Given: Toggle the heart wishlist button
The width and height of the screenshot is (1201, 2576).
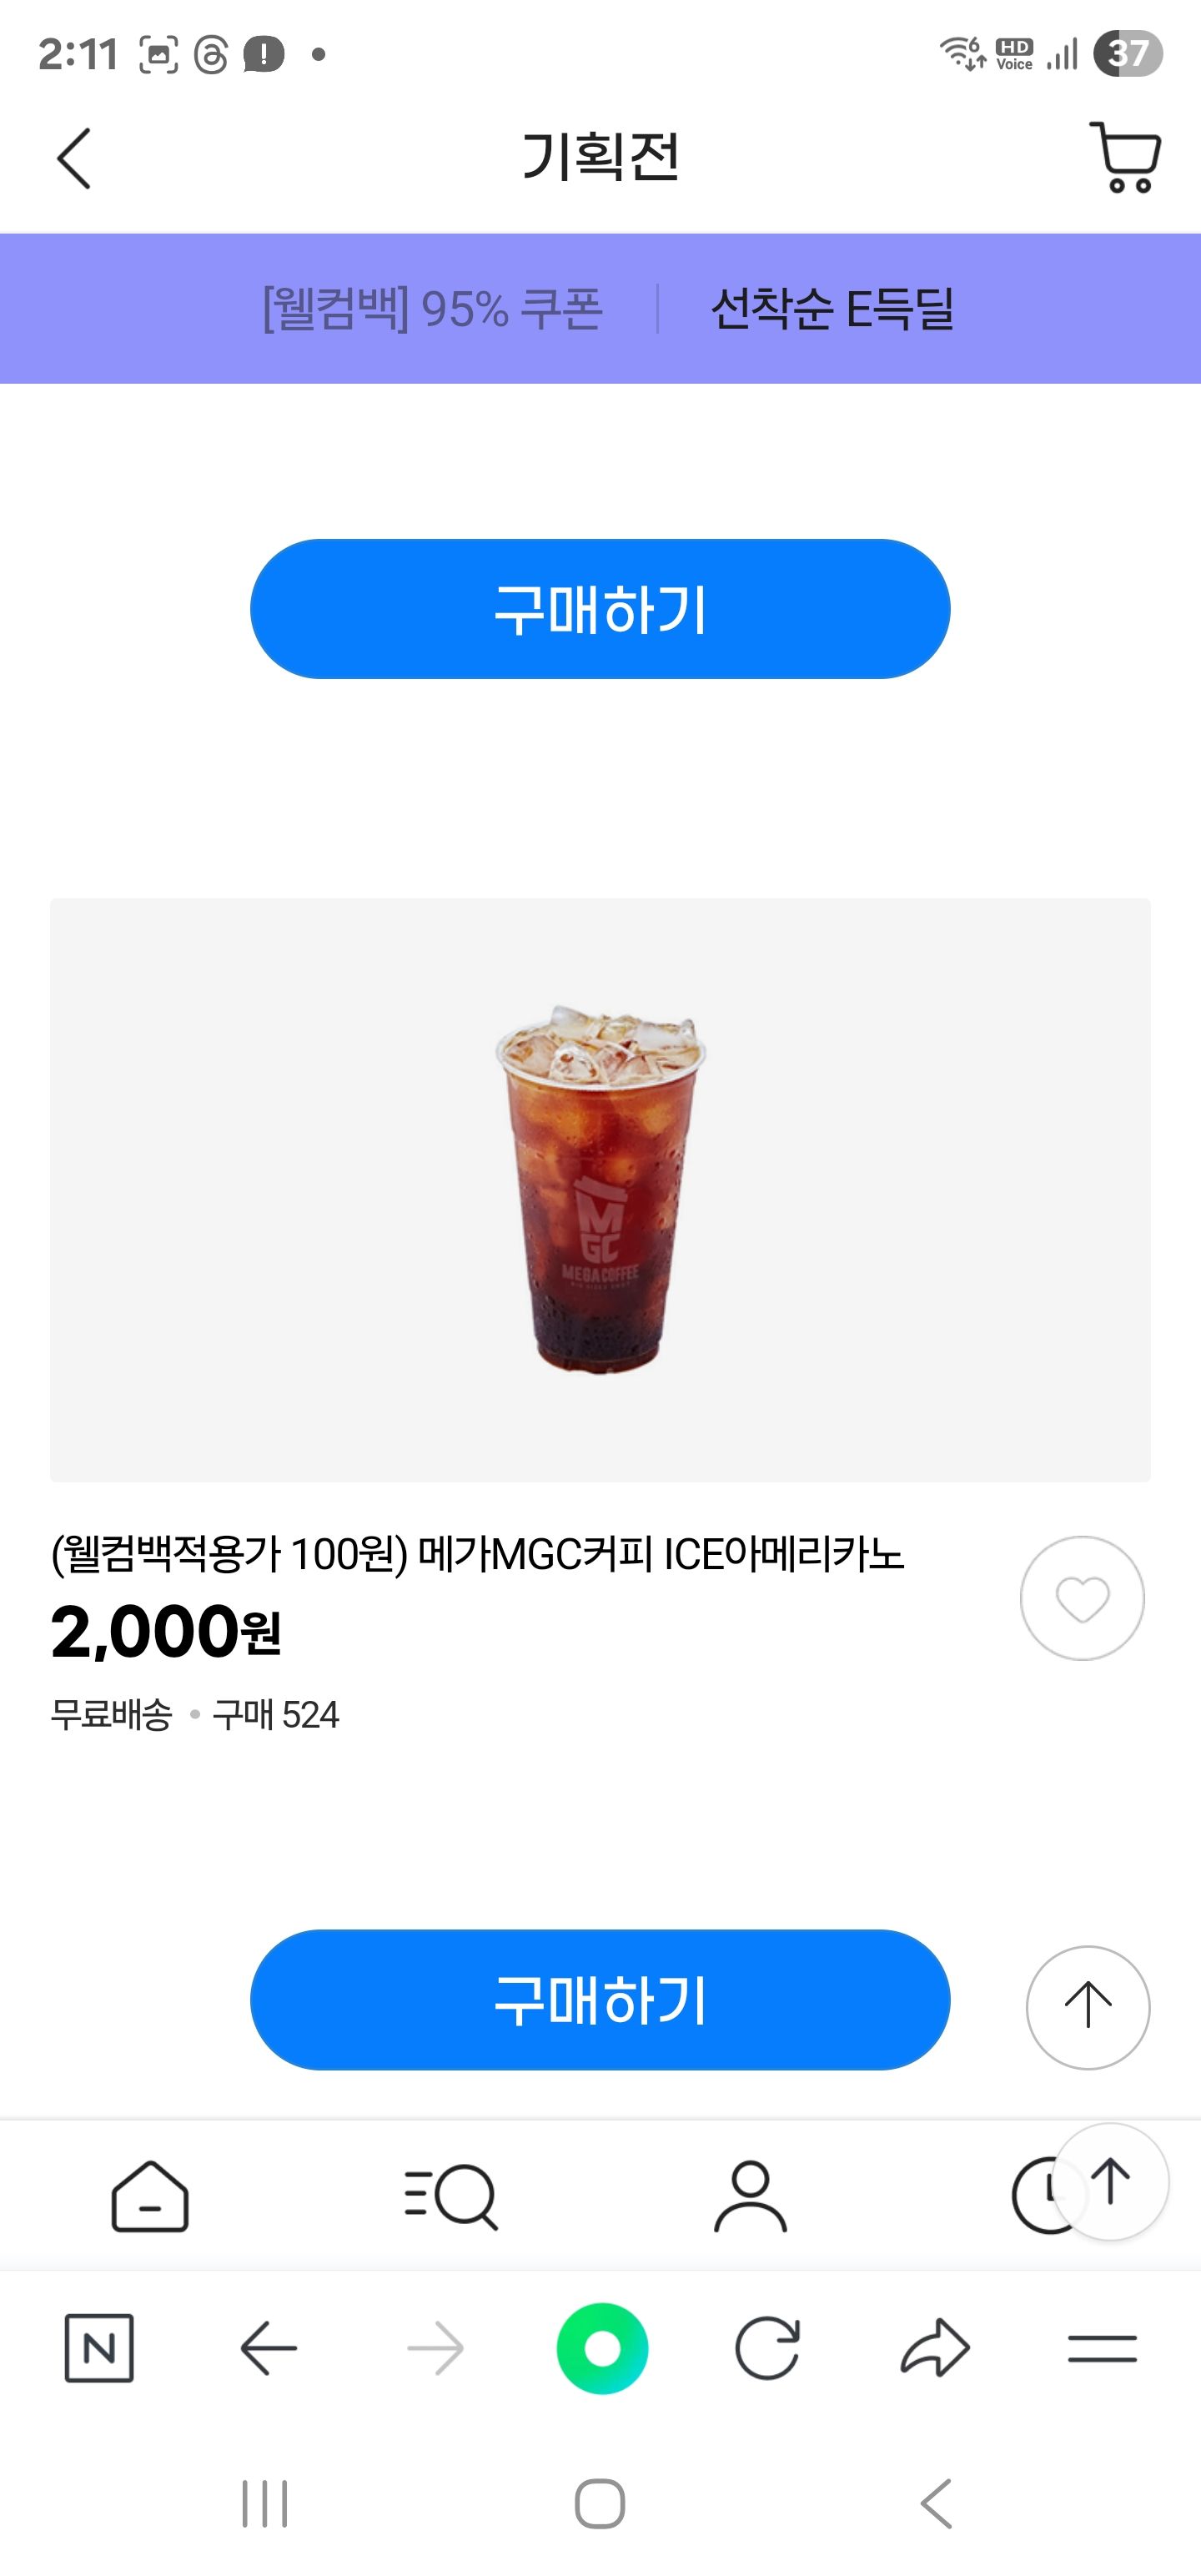Looking at the screenshot, I should tap(1082, 1598).
